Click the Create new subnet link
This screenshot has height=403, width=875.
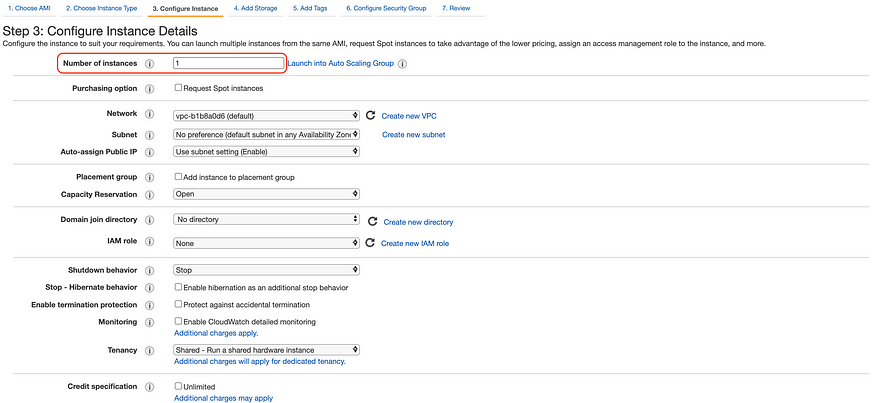coord(413,134)
